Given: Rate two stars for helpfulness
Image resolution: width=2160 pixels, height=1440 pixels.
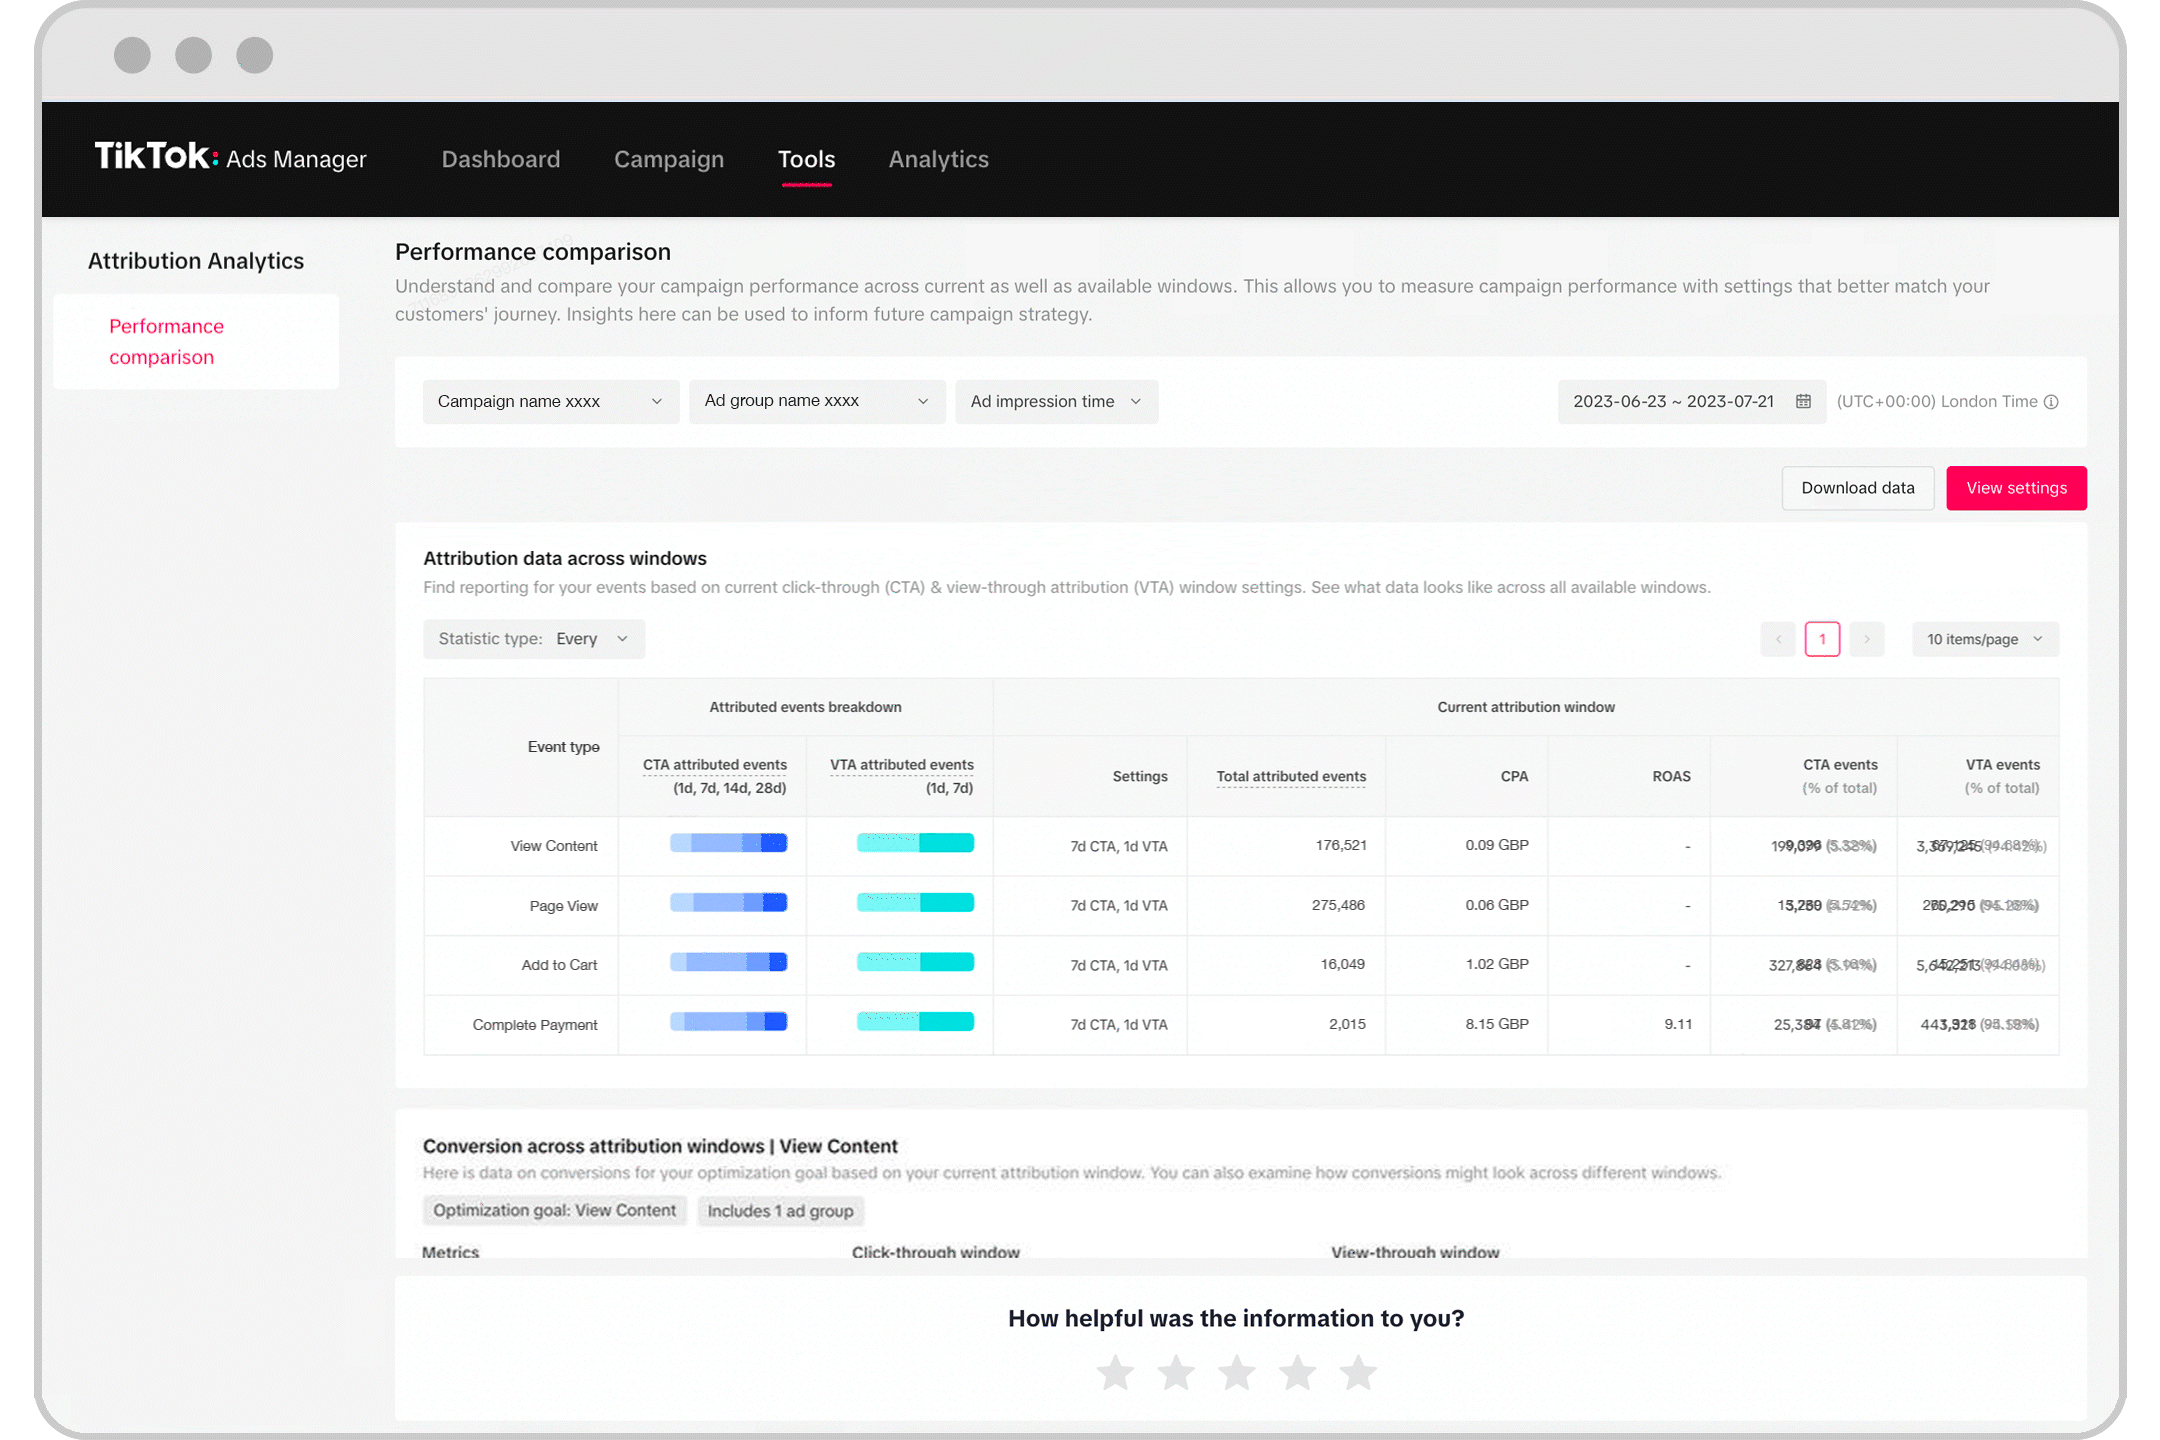Looking at the screenshot, I should [1176, 1372].
